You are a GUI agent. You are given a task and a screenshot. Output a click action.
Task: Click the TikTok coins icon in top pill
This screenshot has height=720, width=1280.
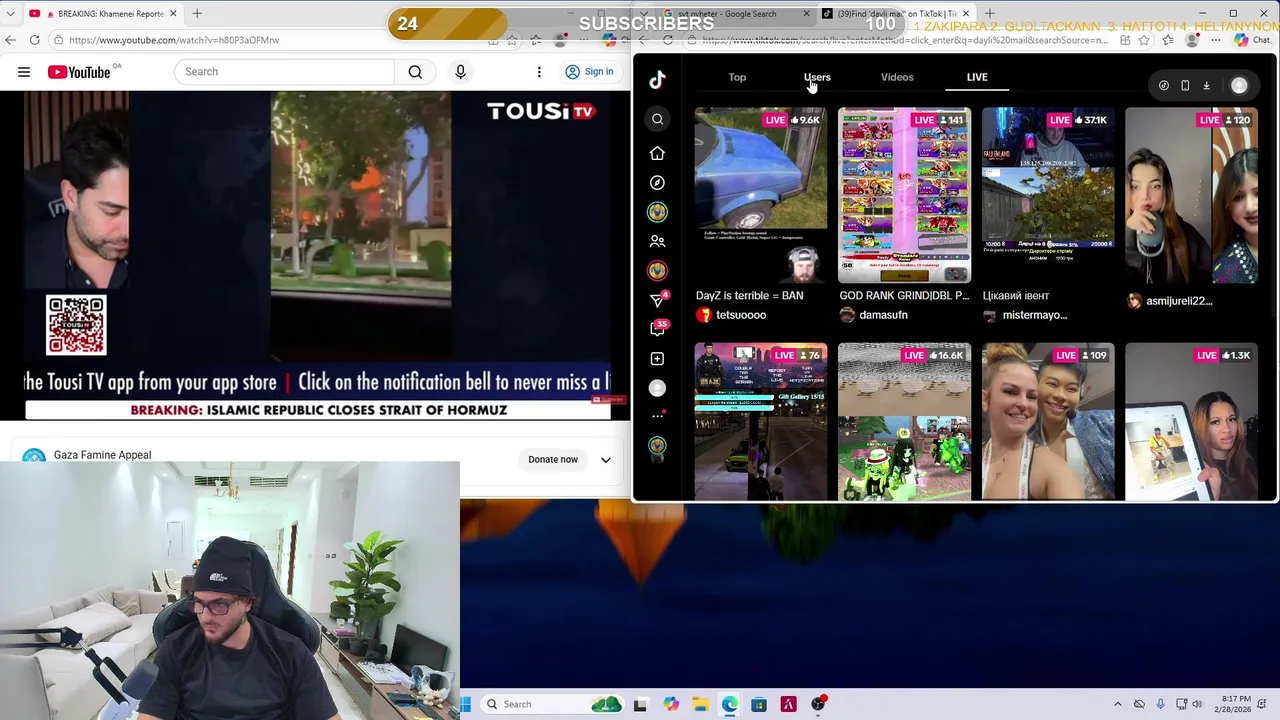pos(1164,86)
